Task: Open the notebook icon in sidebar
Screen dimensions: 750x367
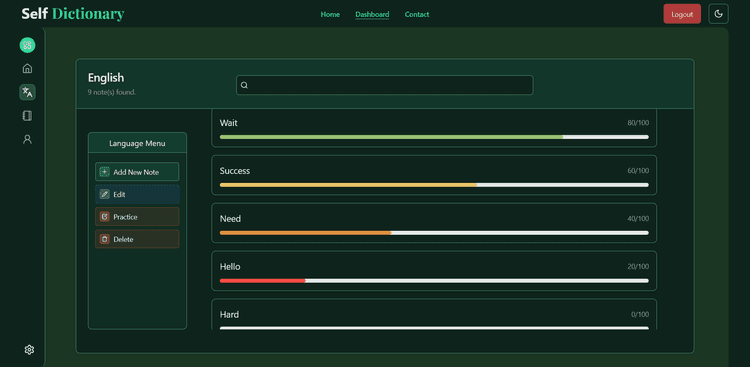Action: pyautogui.click(x=27, y=116)
